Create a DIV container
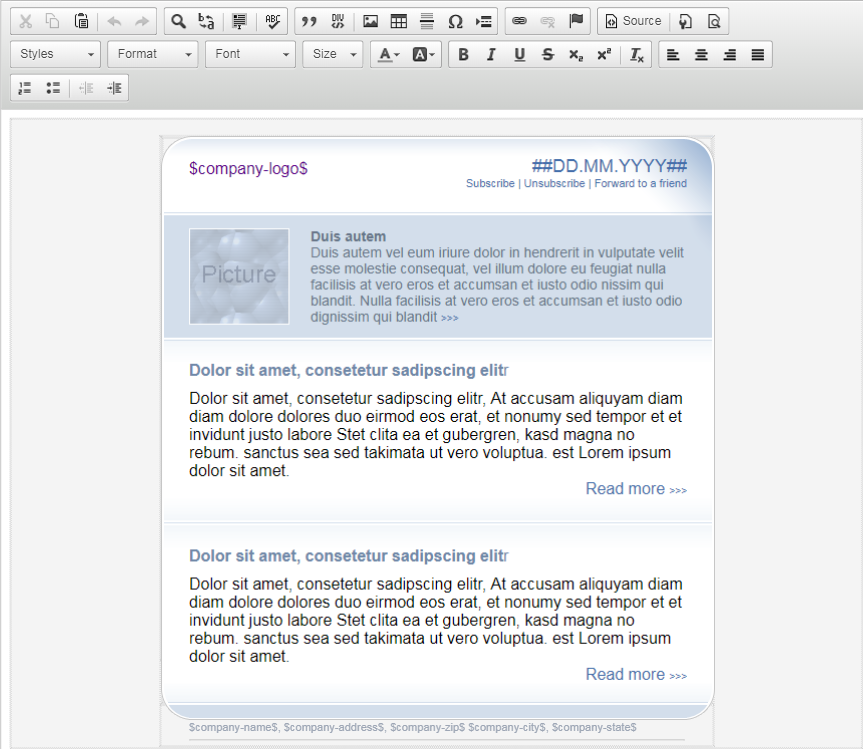 pos(337,21)
